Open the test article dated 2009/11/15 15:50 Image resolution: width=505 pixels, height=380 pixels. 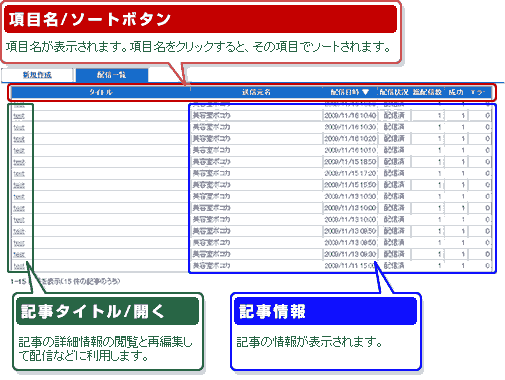19,185
